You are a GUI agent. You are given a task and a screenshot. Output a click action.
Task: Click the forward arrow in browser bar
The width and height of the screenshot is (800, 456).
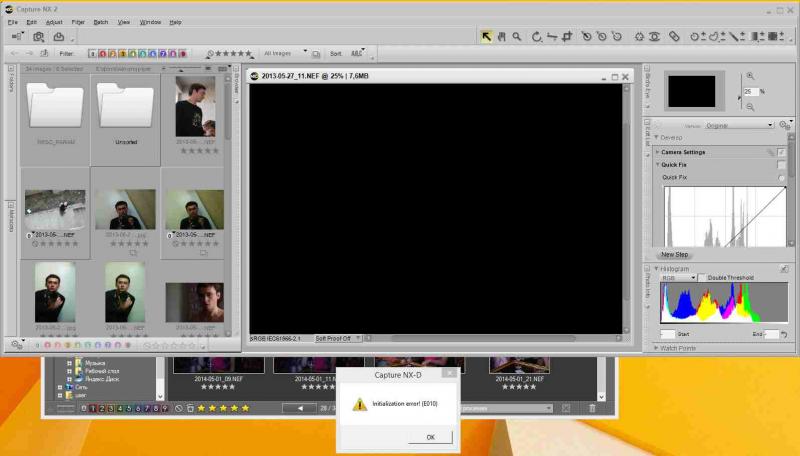tap(29, 54)
